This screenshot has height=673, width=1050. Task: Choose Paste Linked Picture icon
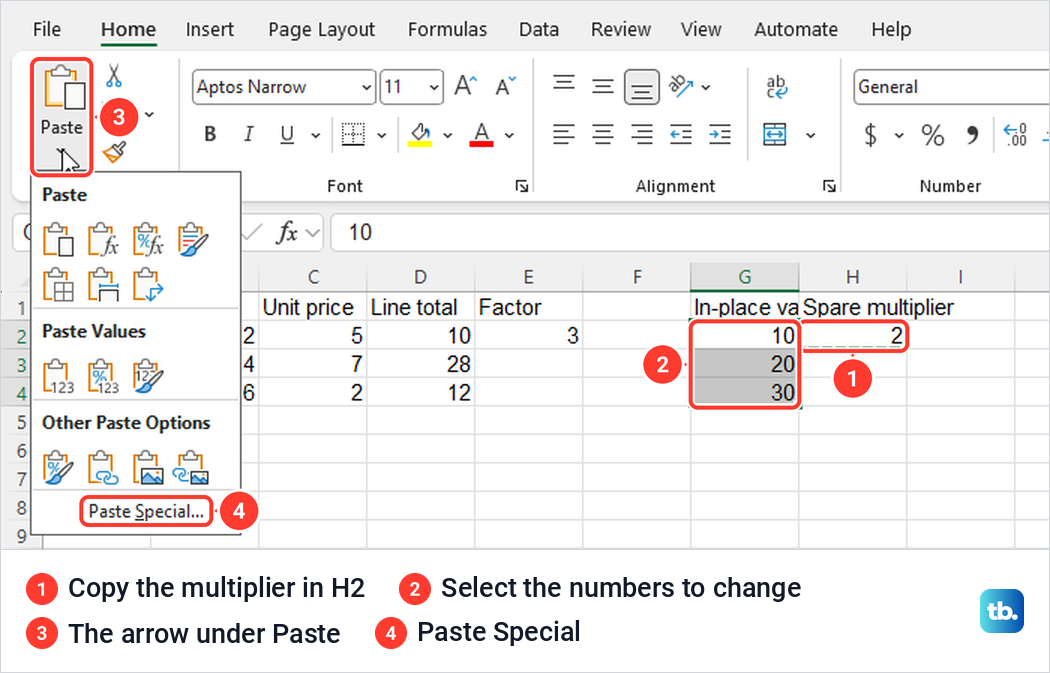(192, 467)
